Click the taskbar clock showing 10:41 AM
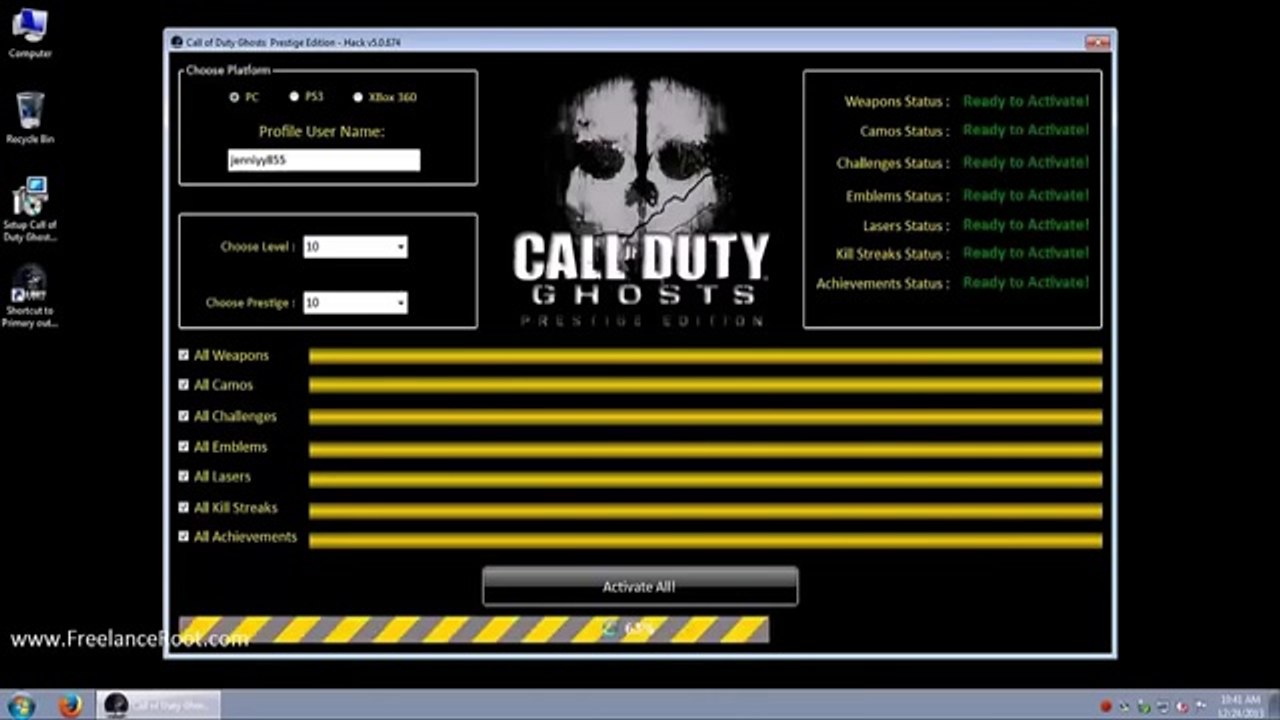The image size is (1280, 720). click(x=1240, y=705)
